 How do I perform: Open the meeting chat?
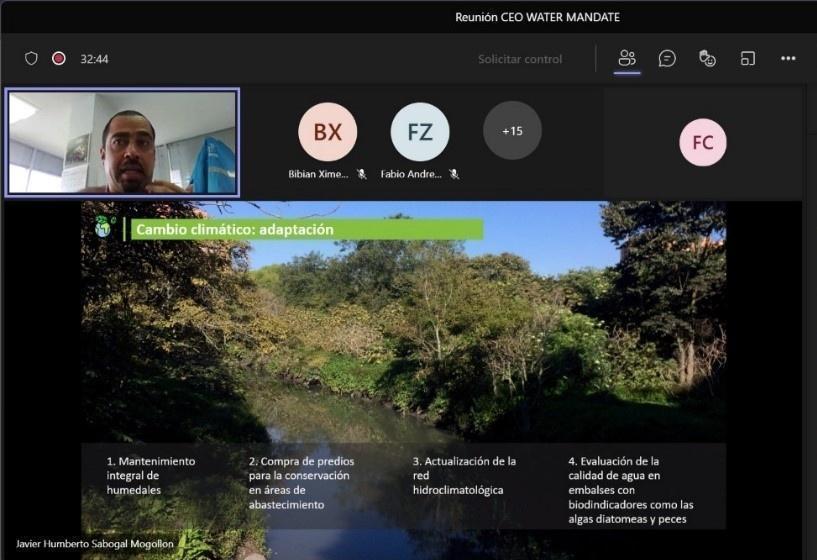pos(667,58)
